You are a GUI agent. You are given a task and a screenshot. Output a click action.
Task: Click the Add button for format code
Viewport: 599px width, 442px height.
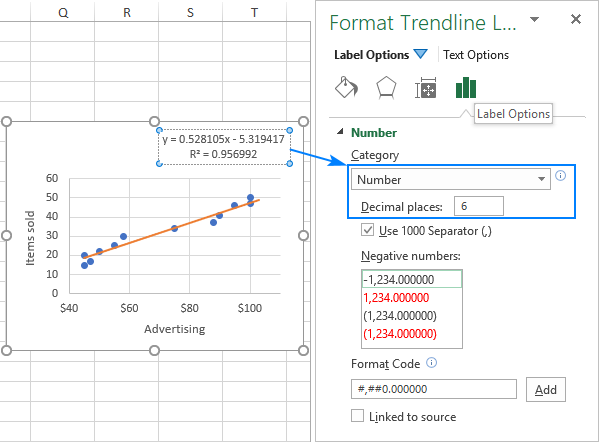[546, 390]
